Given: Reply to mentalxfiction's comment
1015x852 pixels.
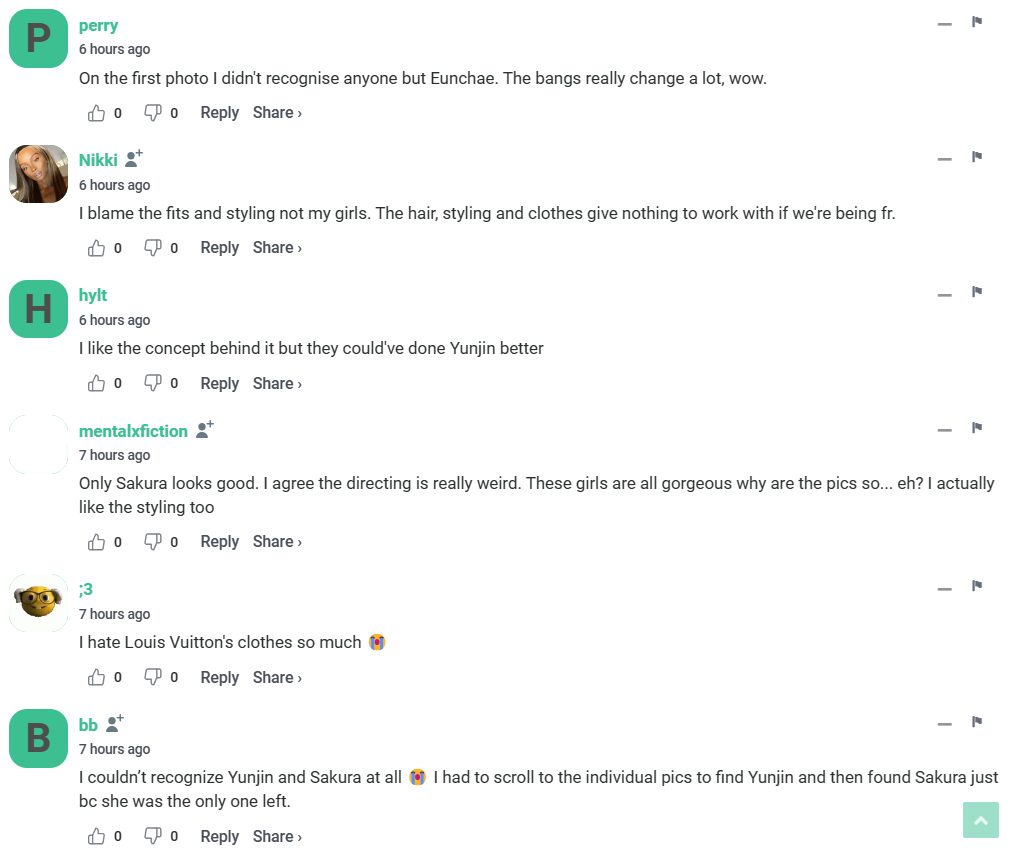Looking at the screenshot, I should (x=219, y=542).
